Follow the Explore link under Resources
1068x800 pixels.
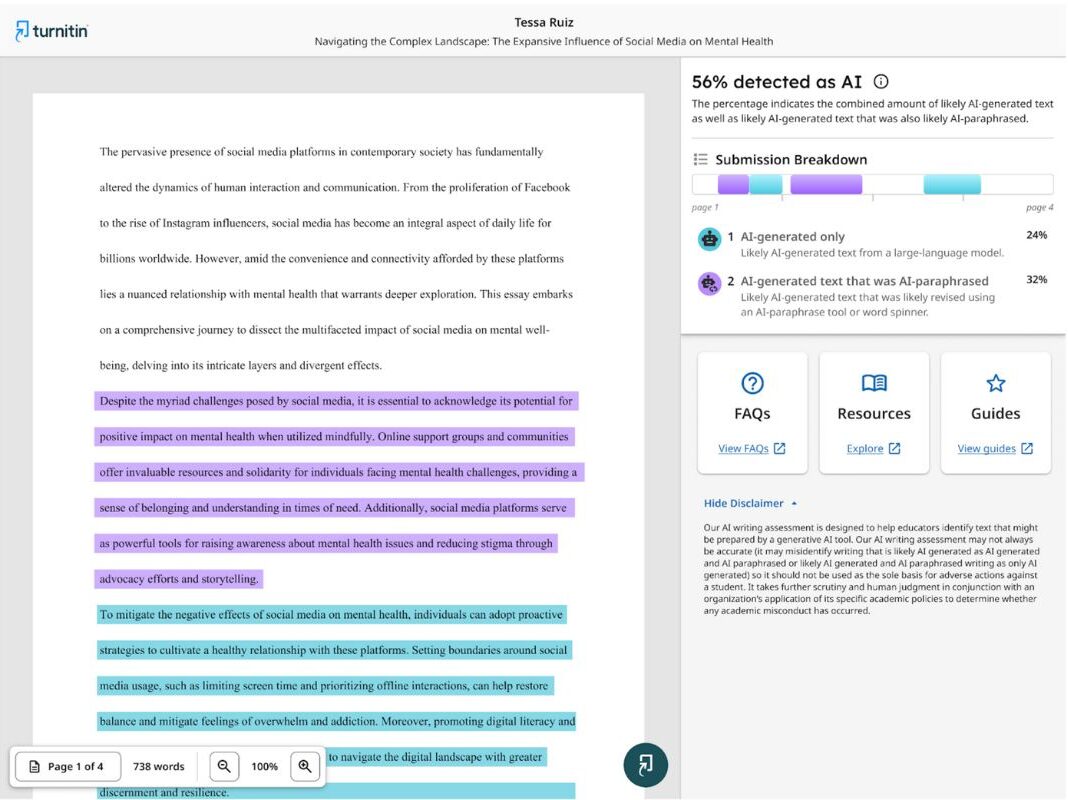[866, 449]
